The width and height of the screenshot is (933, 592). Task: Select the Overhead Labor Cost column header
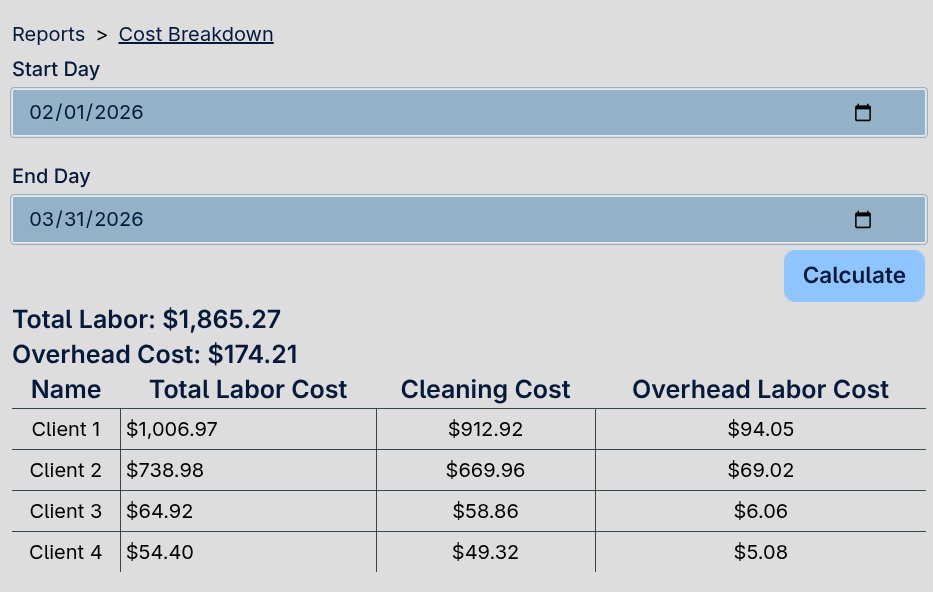(760, 389)
